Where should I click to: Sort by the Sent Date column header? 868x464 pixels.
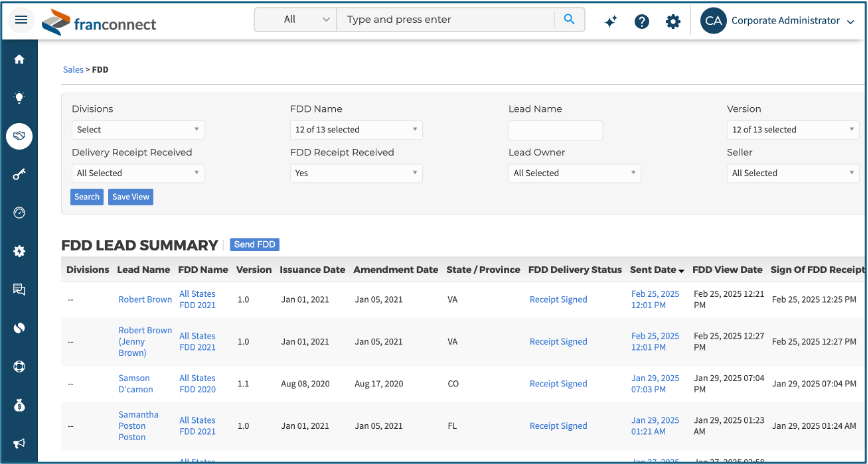click(657, 270)
